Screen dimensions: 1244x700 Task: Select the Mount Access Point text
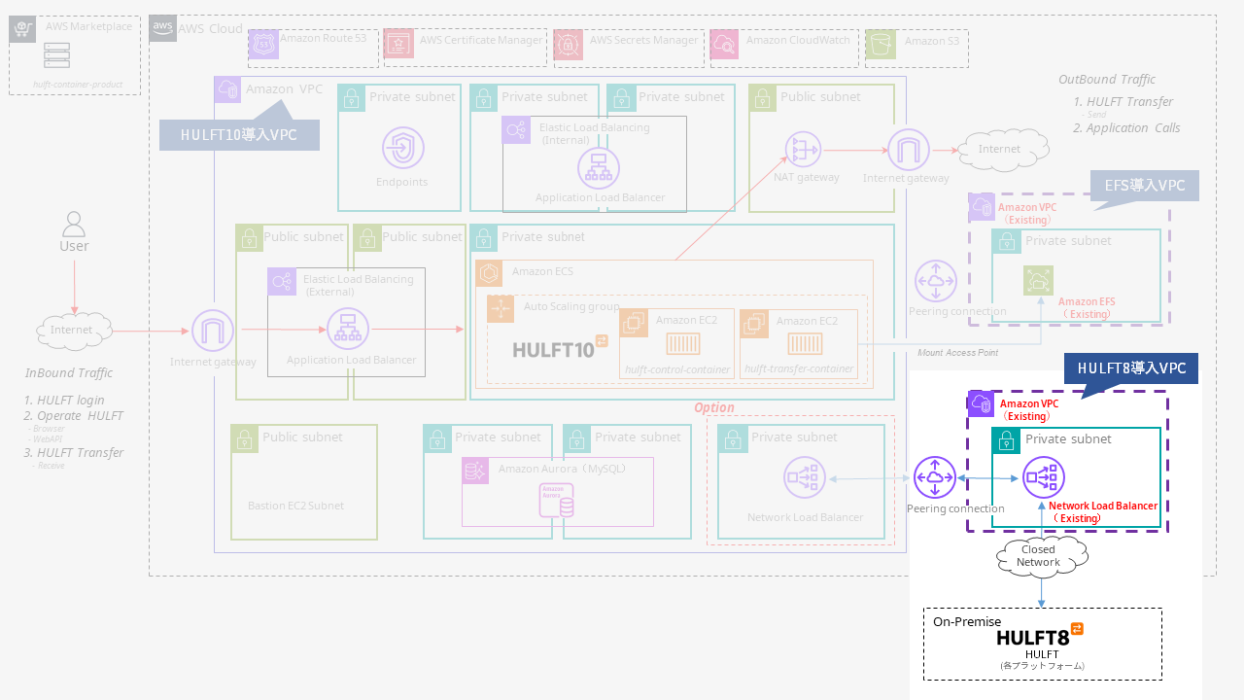958,353
